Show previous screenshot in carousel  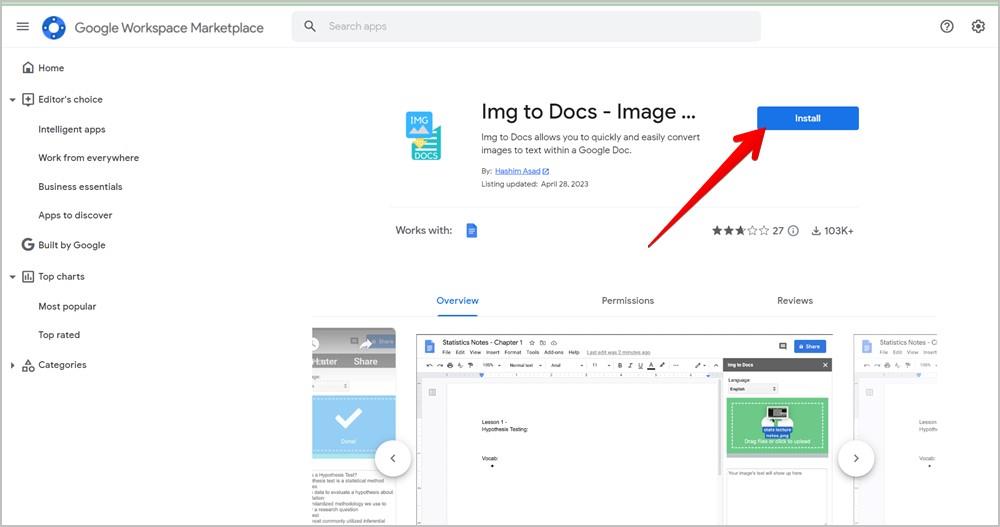tap(393, 458)
